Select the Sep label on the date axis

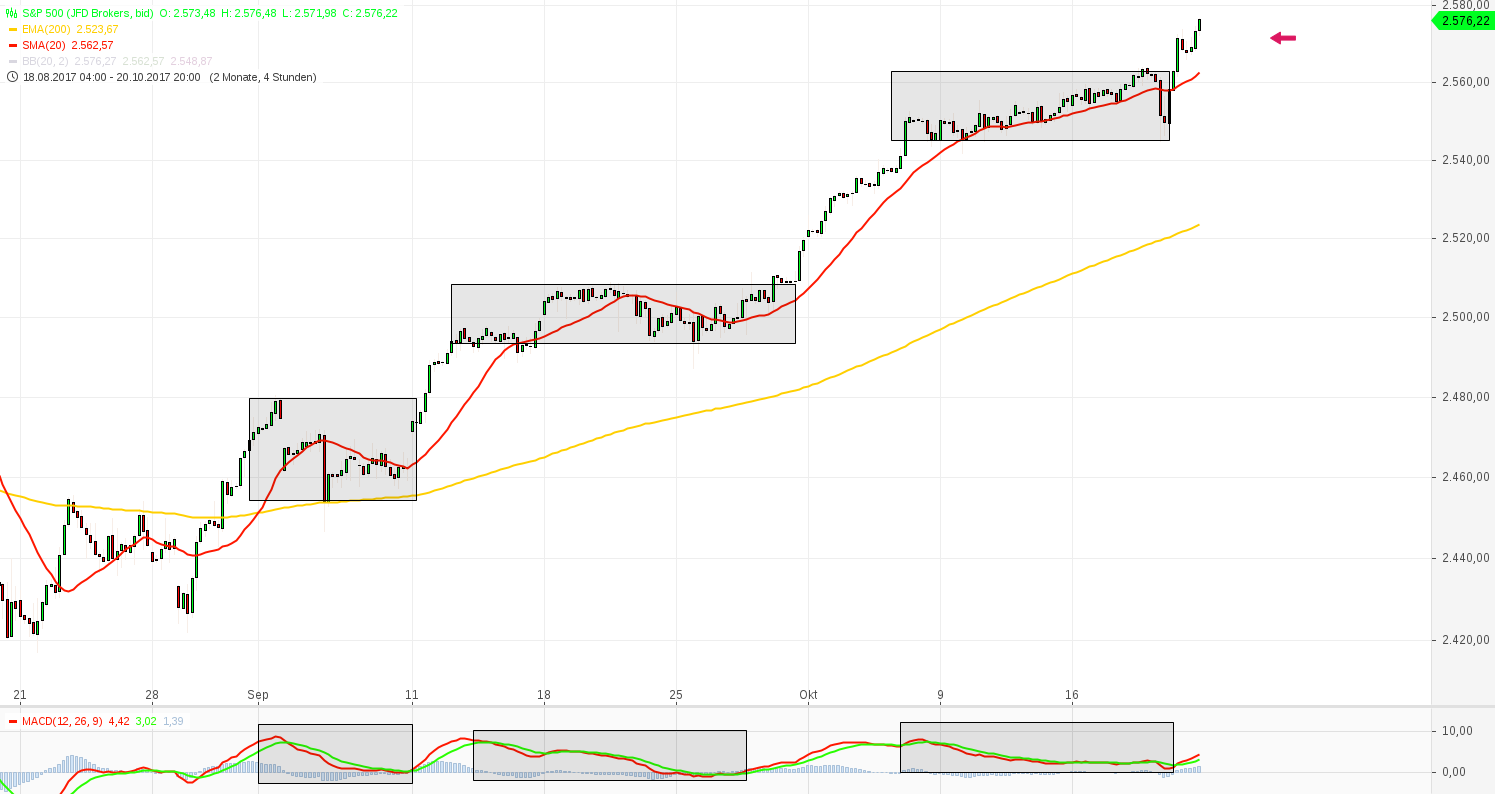(259, 694)
